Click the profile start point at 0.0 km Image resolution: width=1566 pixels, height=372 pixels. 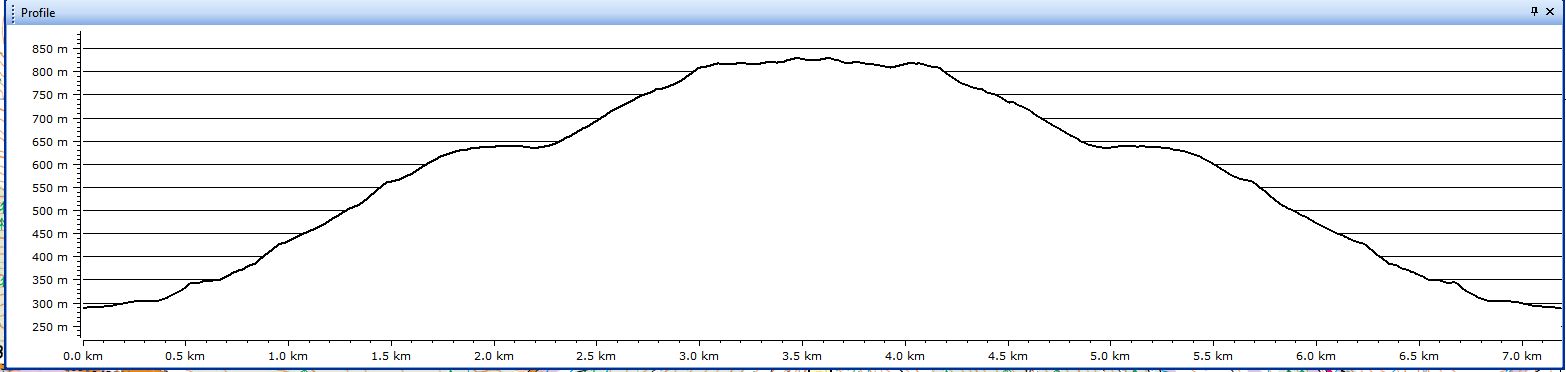coord(82,307)
